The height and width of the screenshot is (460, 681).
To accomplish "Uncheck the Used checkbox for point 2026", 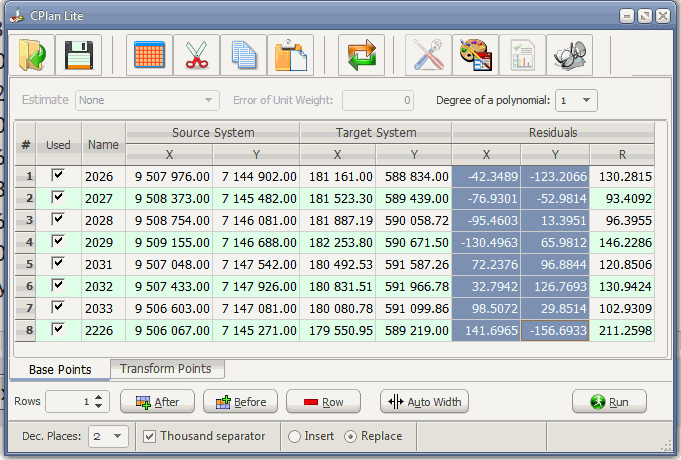I will point(58,176).
